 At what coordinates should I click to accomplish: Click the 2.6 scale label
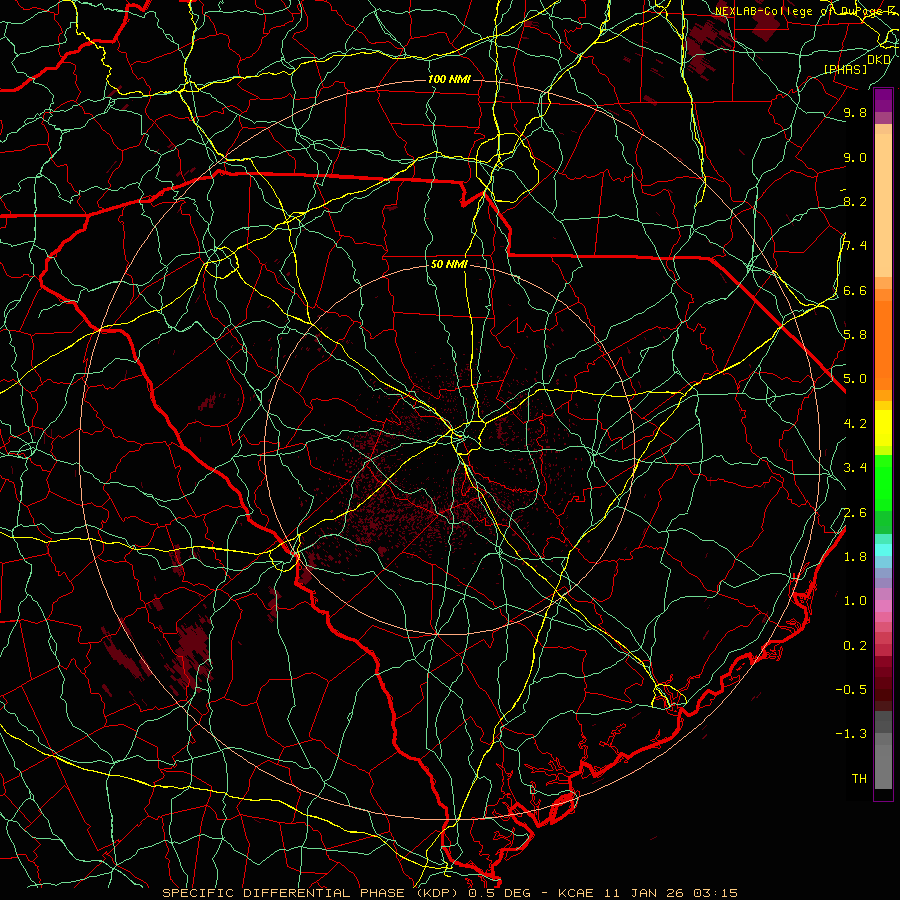point(855,513)
